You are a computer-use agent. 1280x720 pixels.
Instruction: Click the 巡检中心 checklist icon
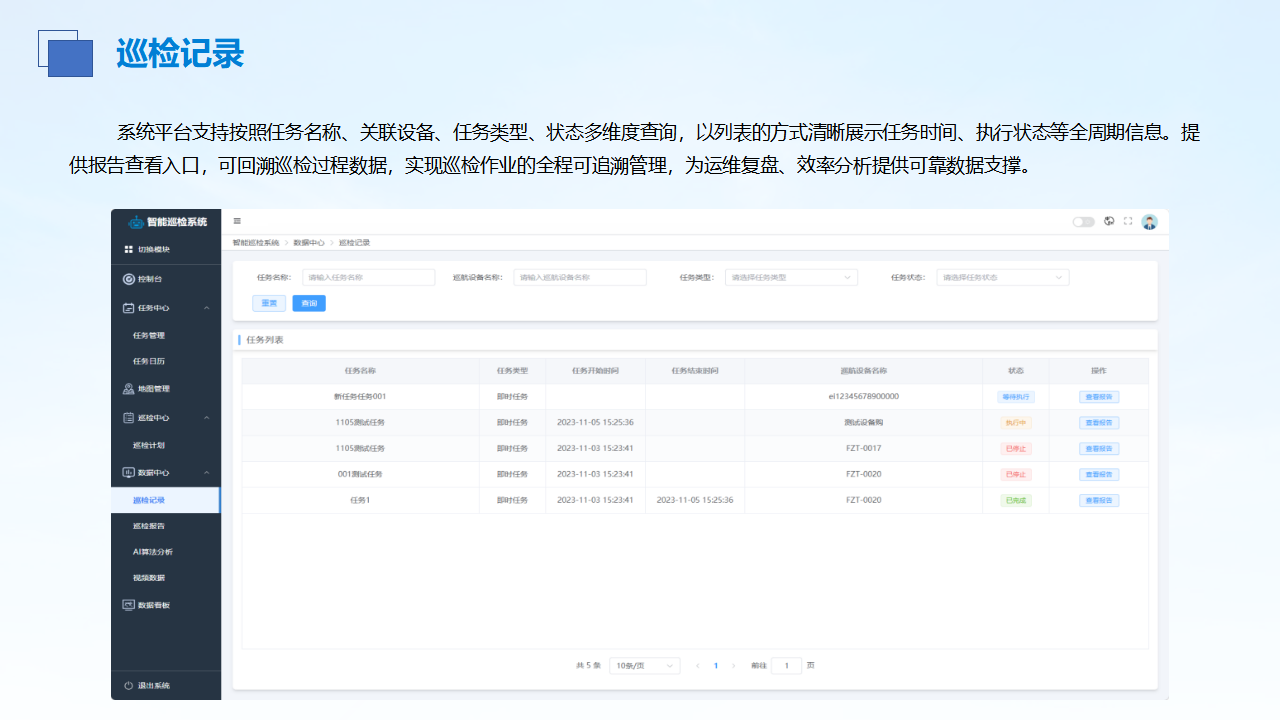pos(128,418)
